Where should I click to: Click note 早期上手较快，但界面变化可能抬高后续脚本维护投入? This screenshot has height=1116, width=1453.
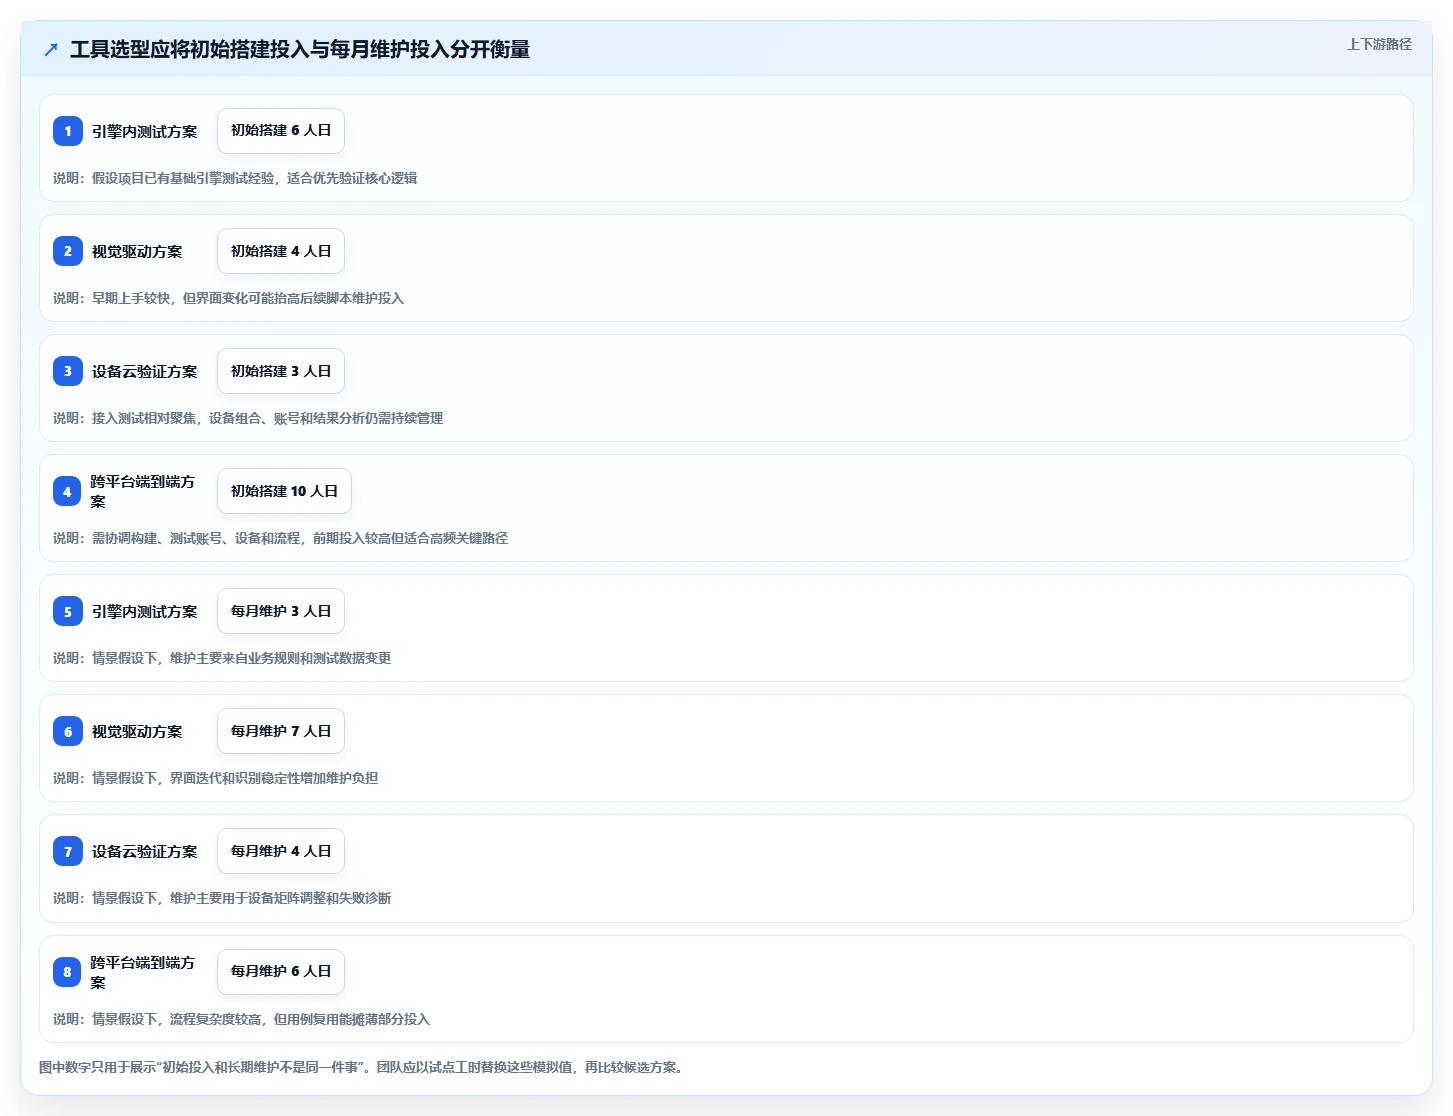tap(228, 298)
